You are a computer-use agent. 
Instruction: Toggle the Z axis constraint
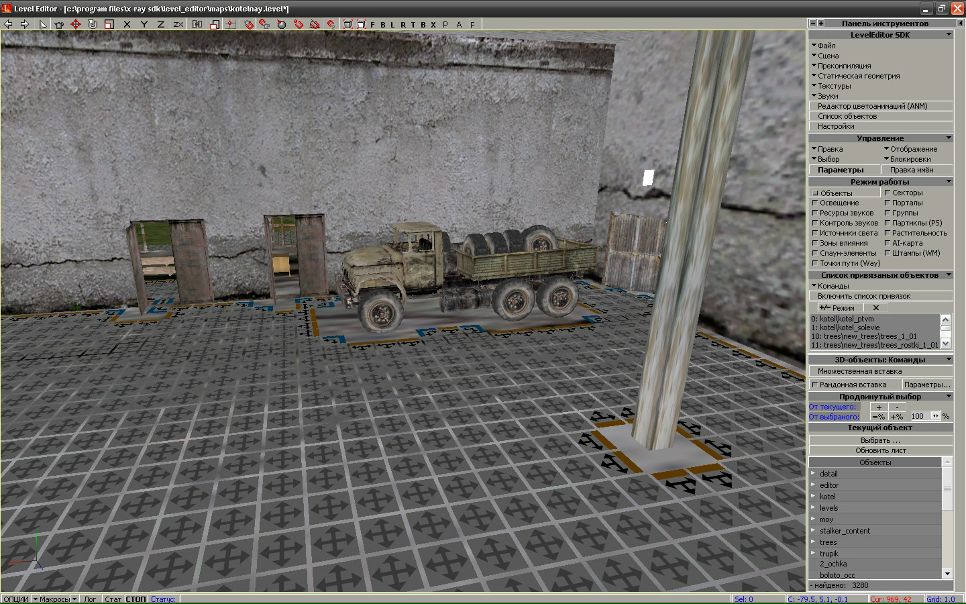tap(160, 23)
